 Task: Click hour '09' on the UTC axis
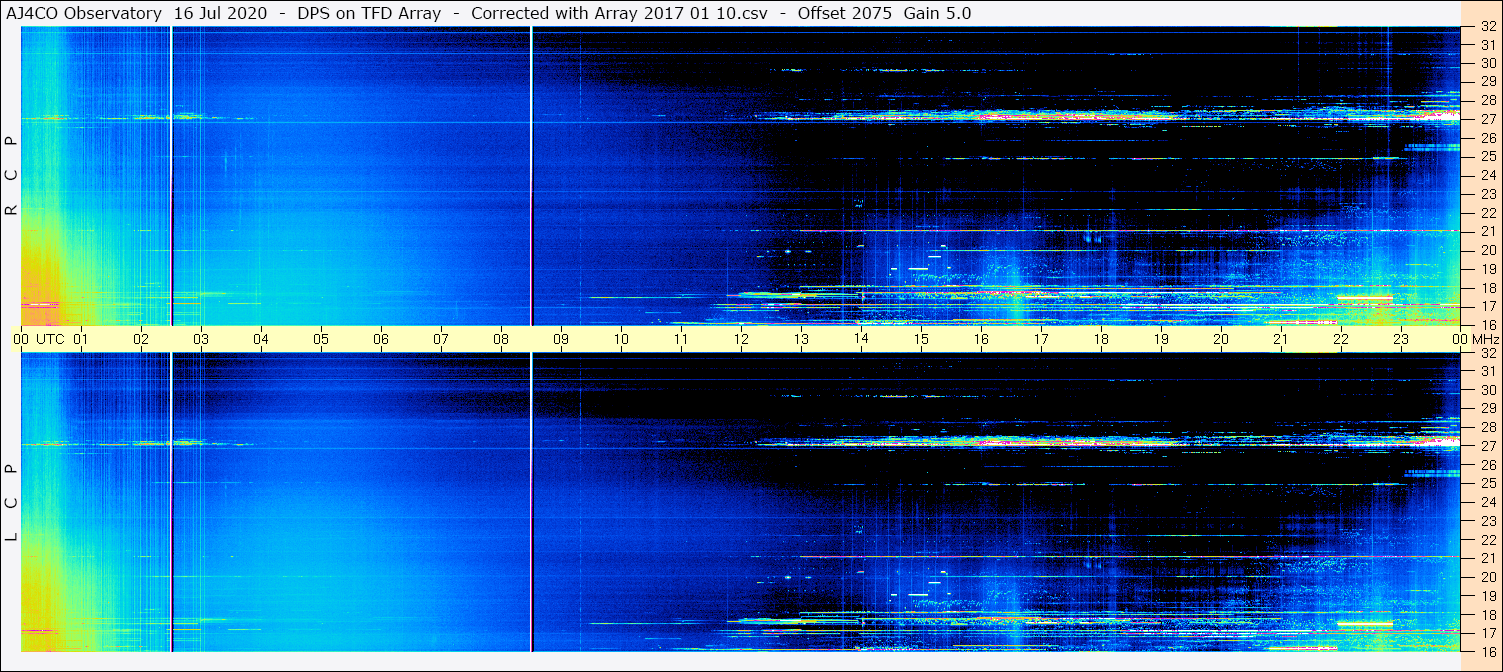pos(561,339)
